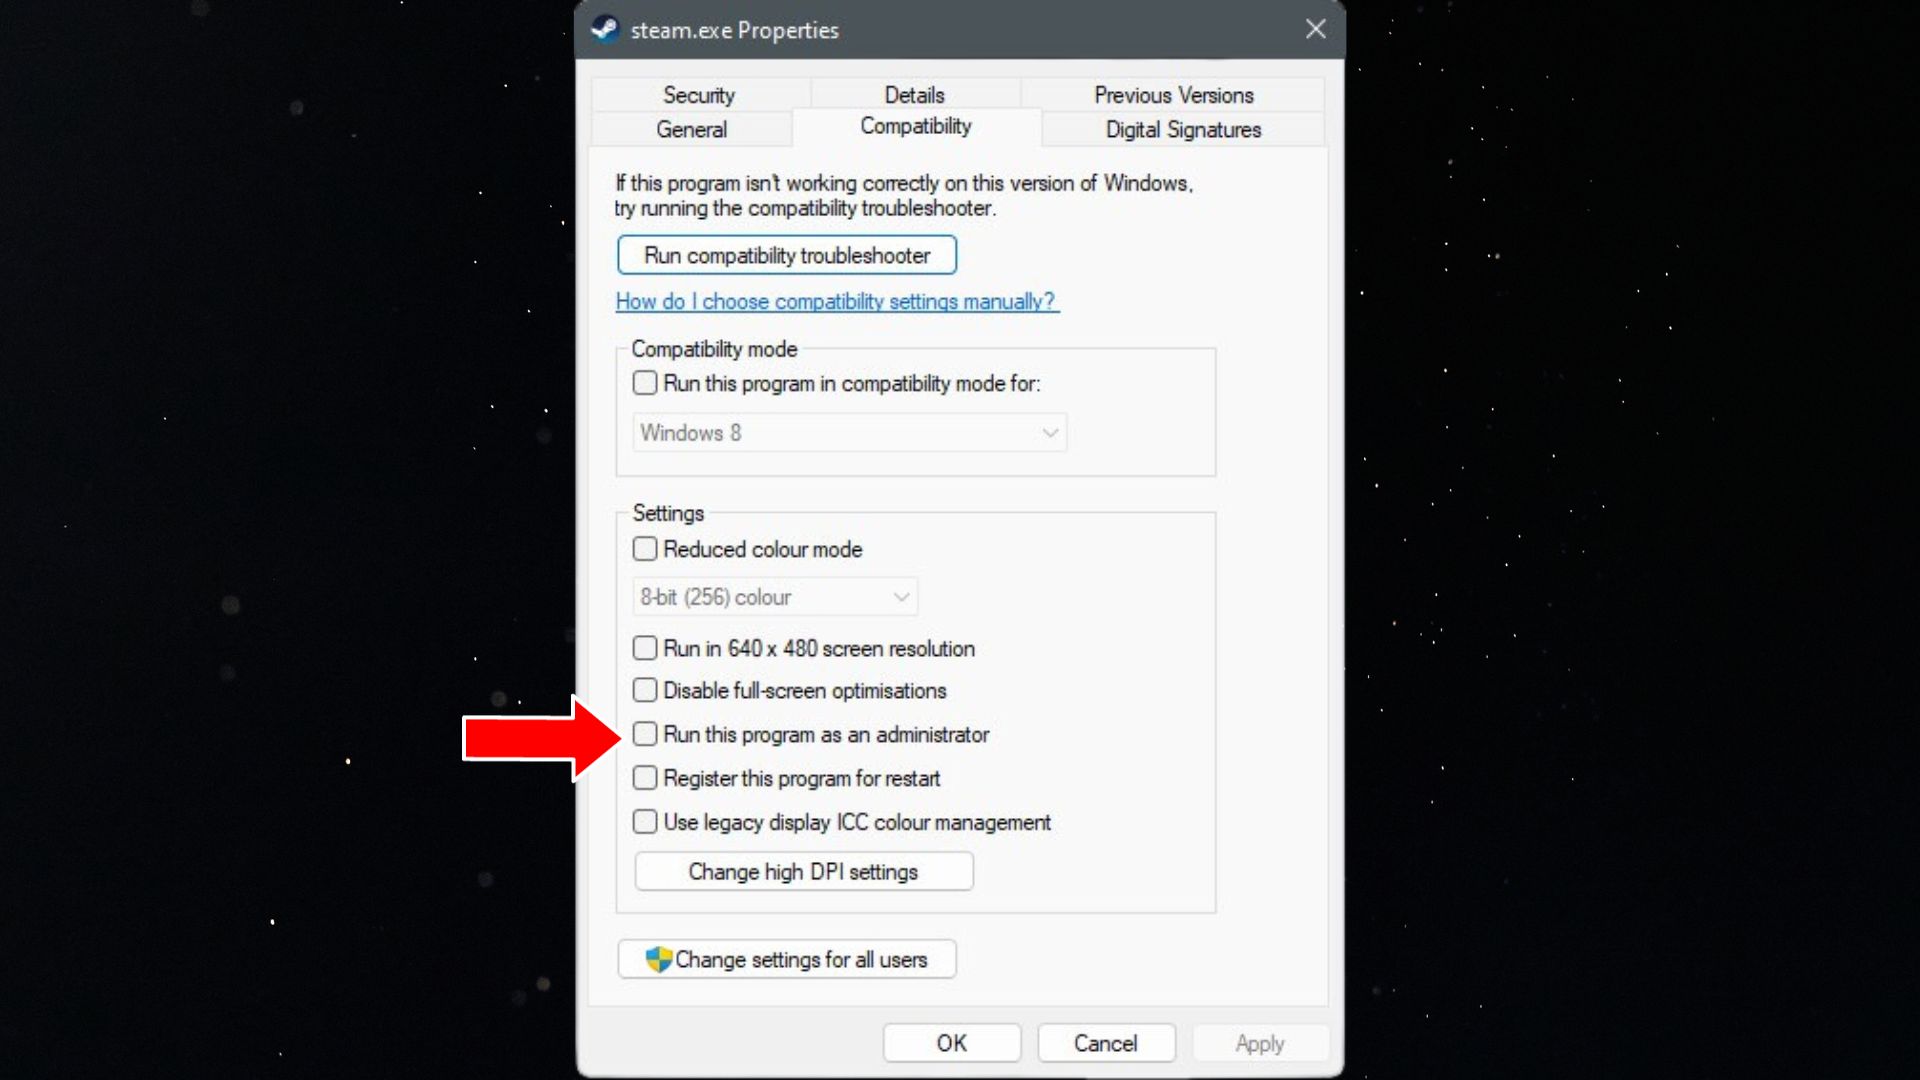This screenshot has height=1080, width=1920.
Task: Confirm with the OK button
Action: coord(952,1043)
